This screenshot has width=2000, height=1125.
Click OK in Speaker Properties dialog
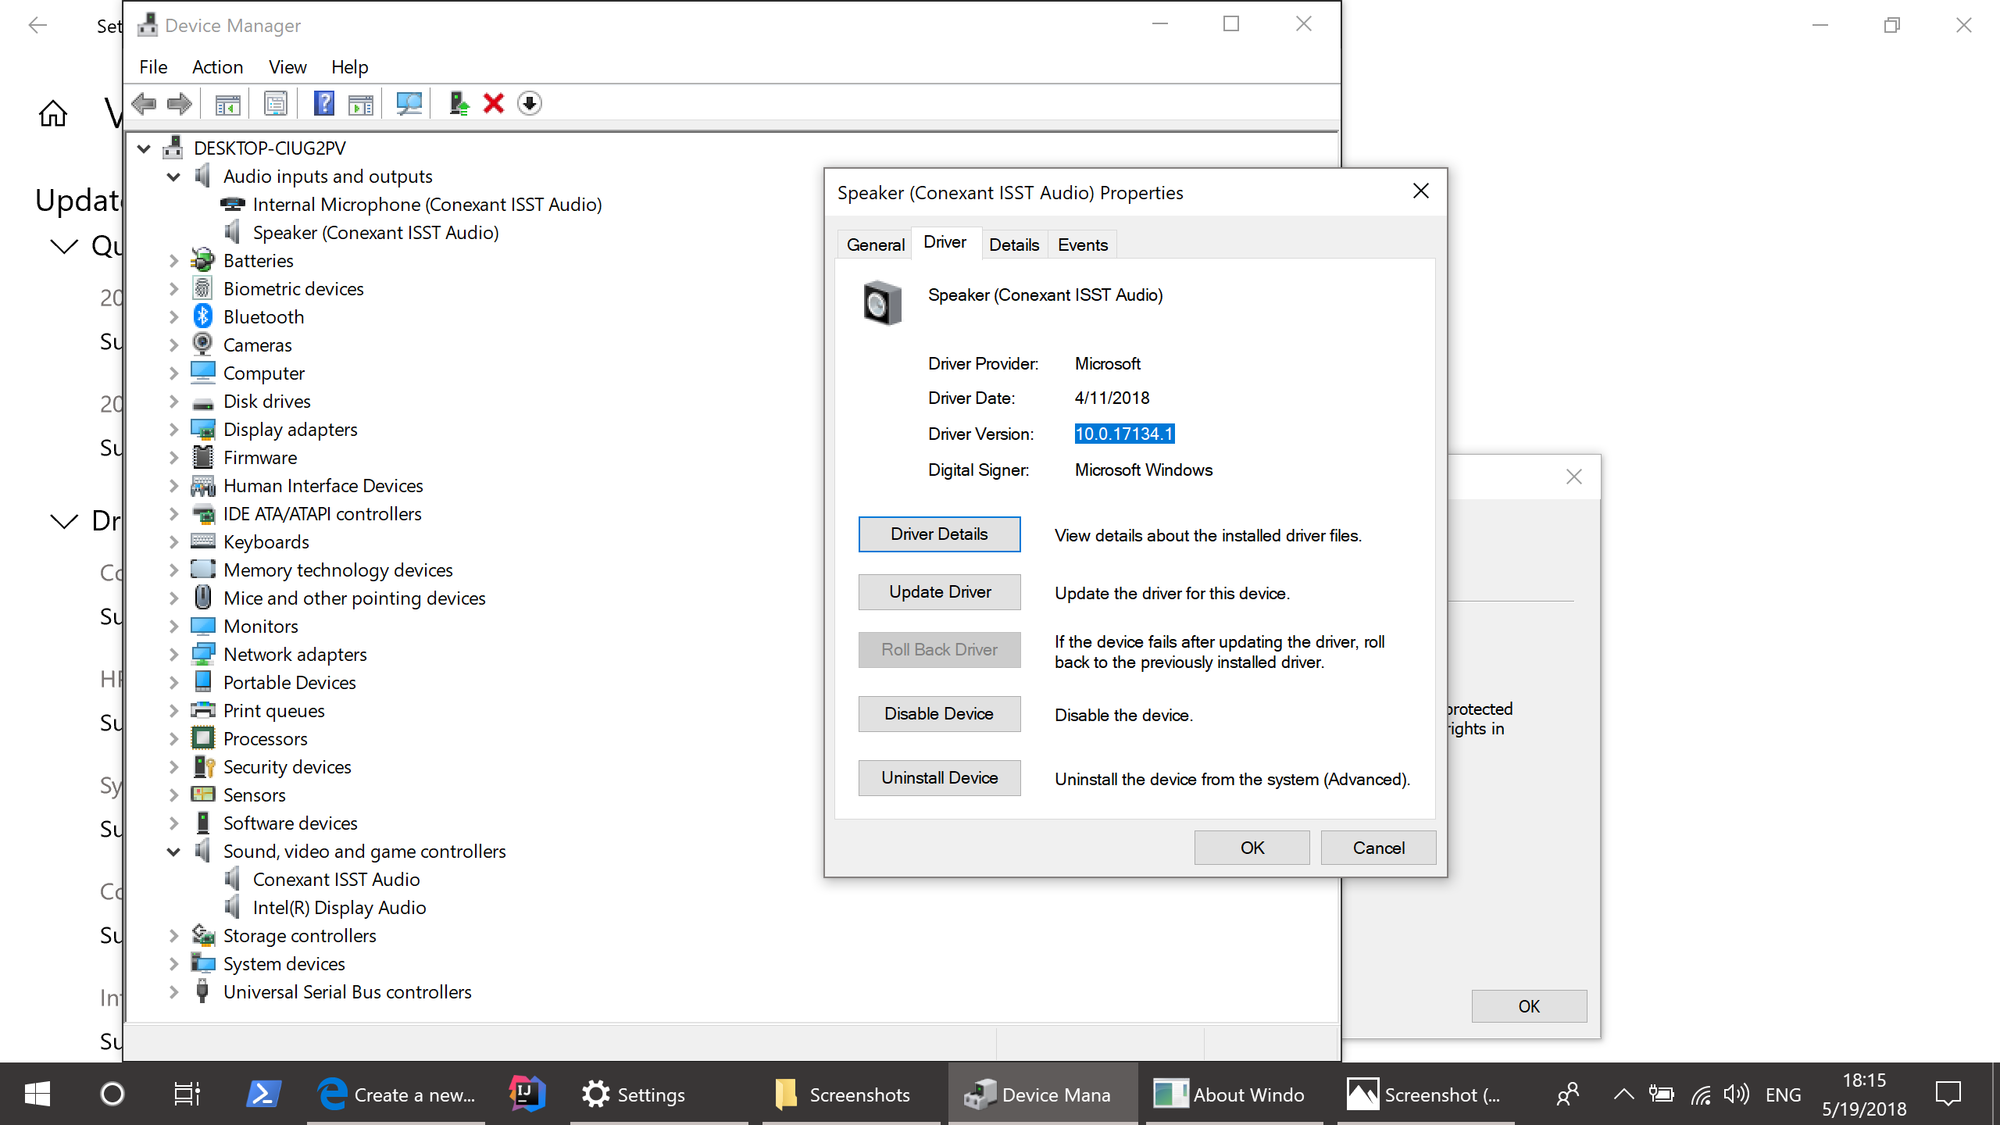coord(1252,847)
